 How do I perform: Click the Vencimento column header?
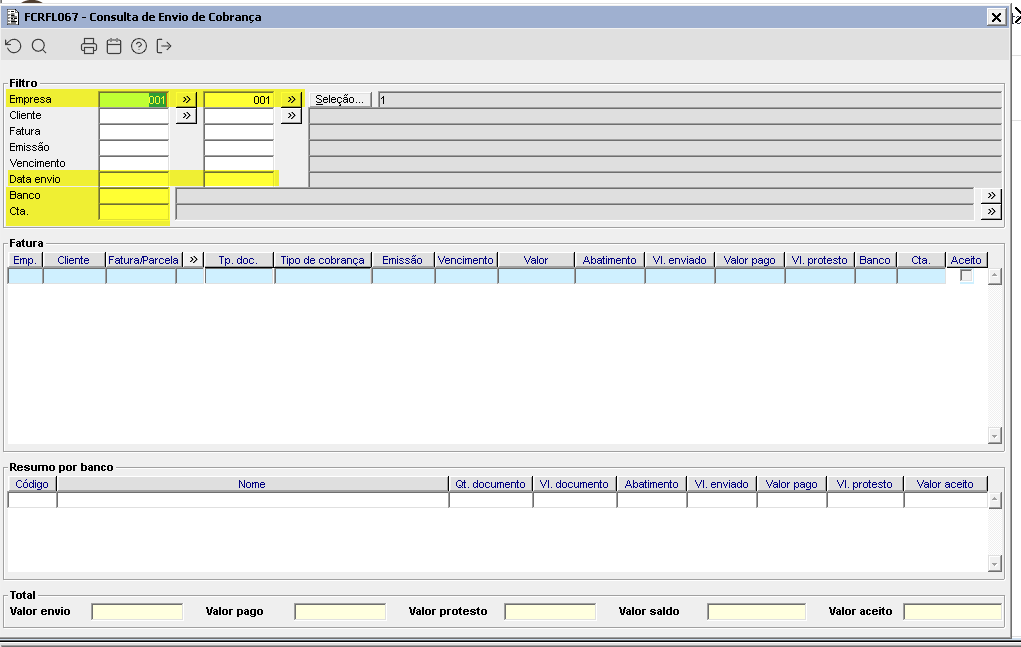(466, 260)
